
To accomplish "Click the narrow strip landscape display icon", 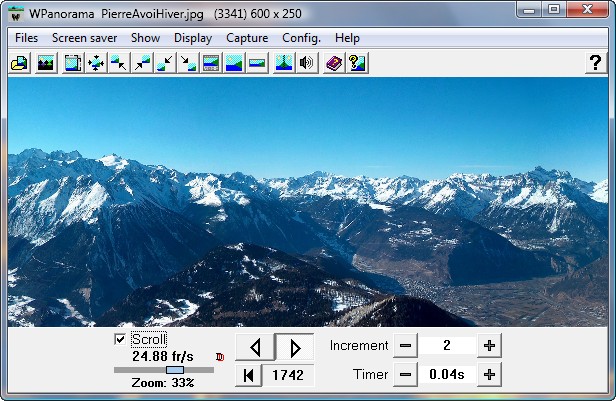I will (x=257, y=63).
